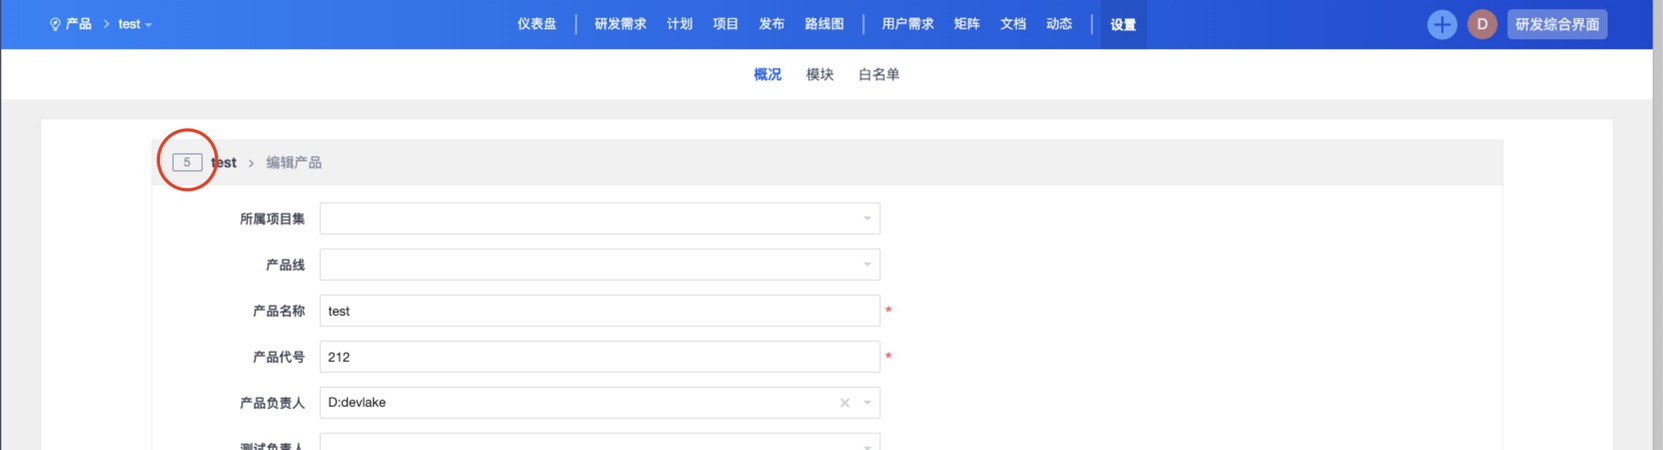
Task: Expand the 所属项目集 dropdown
Action: point(867,219)
